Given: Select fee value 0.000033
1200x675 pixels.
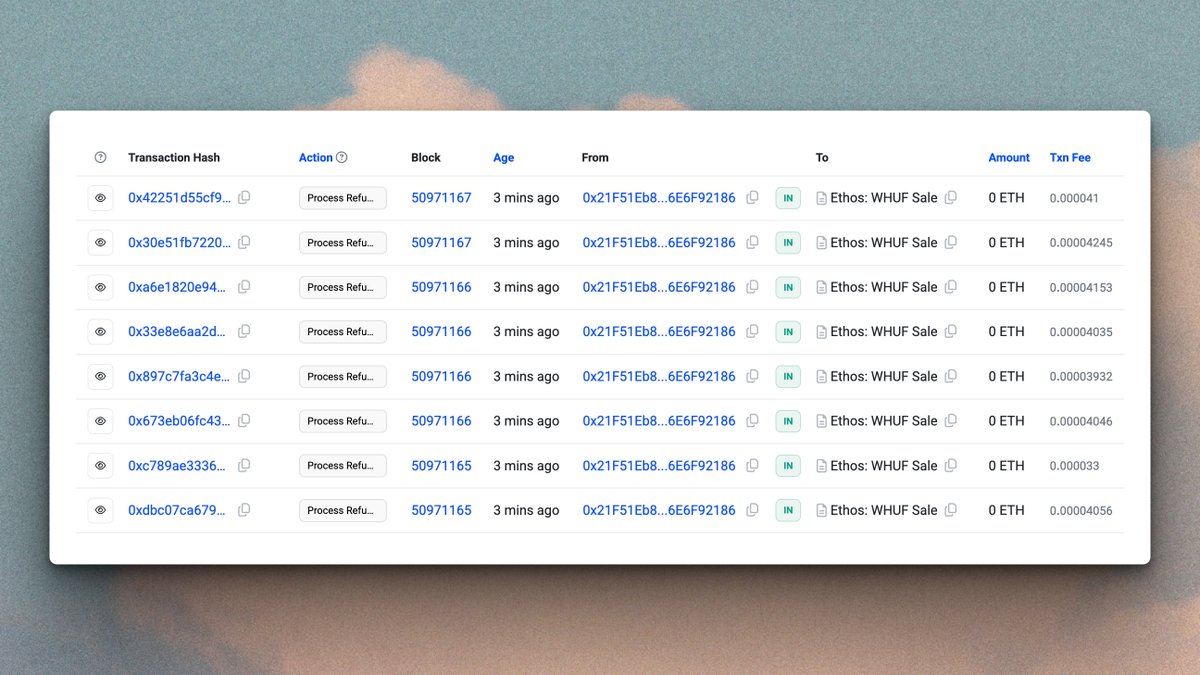Looking at the screenshot, I should point(1074,466).
